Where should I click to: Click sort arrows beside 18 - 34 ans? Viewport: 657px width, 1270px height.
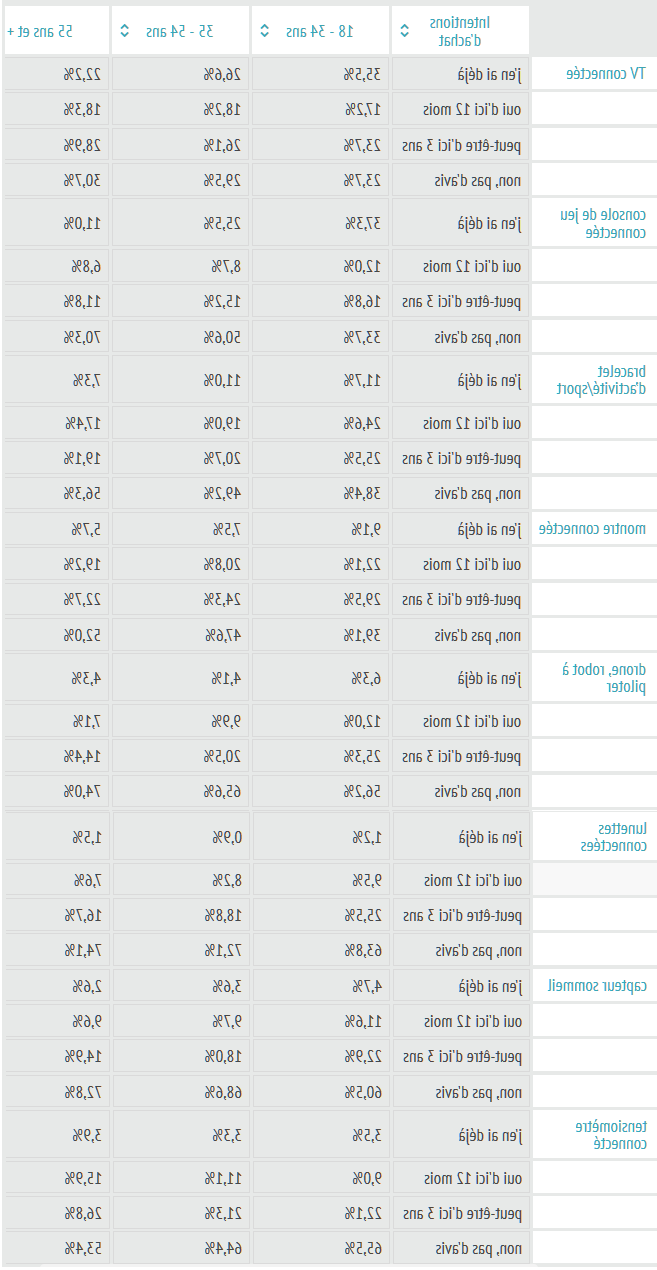(264, 31)
